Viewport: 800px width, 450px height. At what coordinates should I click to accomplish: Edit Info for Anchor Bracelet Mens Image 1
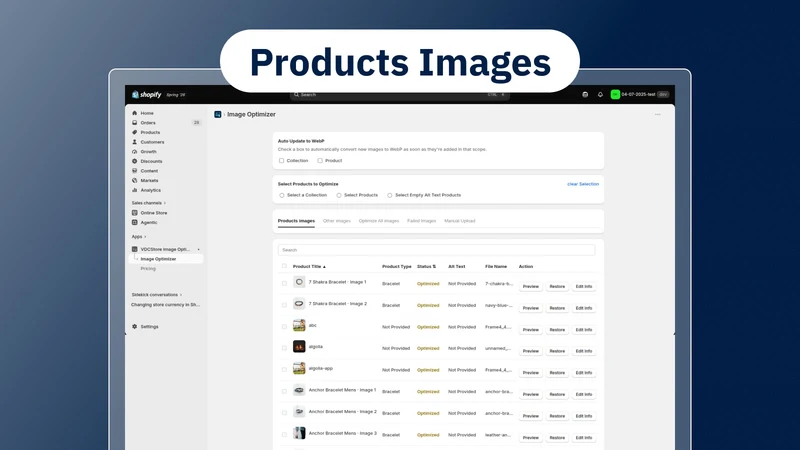coord(584,394)
